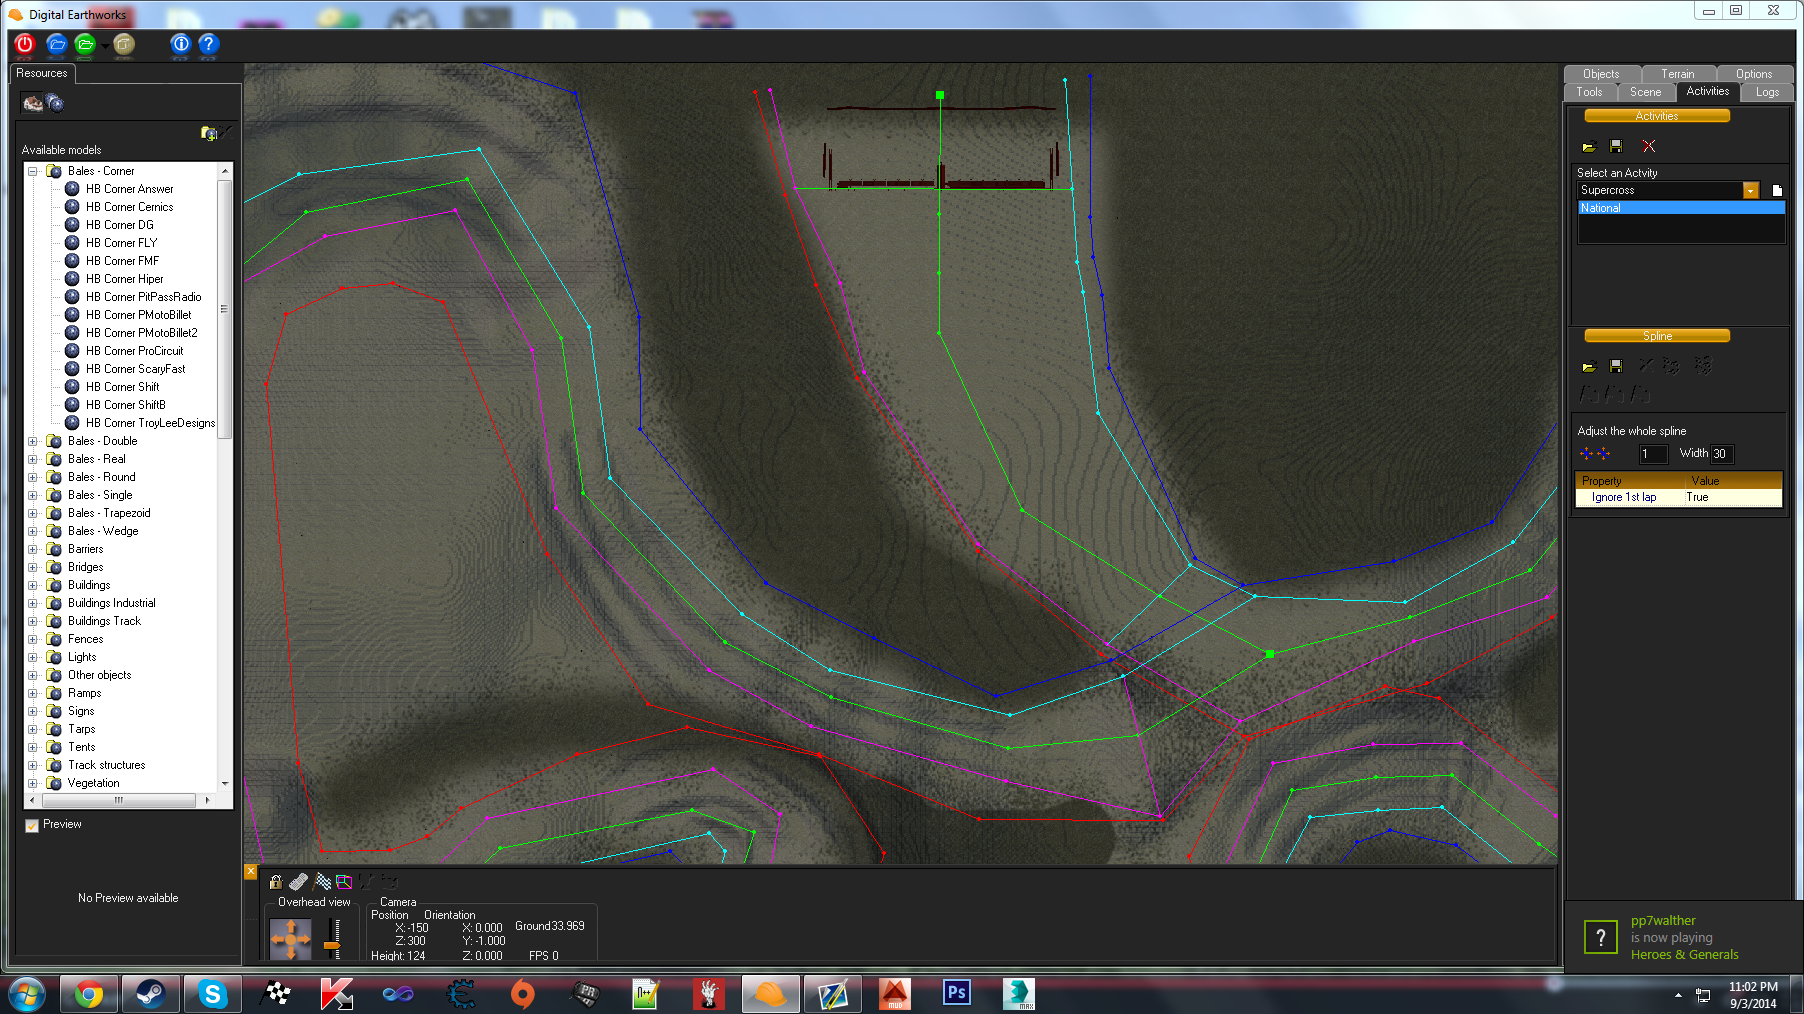Click the second spline move arrows icon
1804x1014 pixels.
(1603, 454)
